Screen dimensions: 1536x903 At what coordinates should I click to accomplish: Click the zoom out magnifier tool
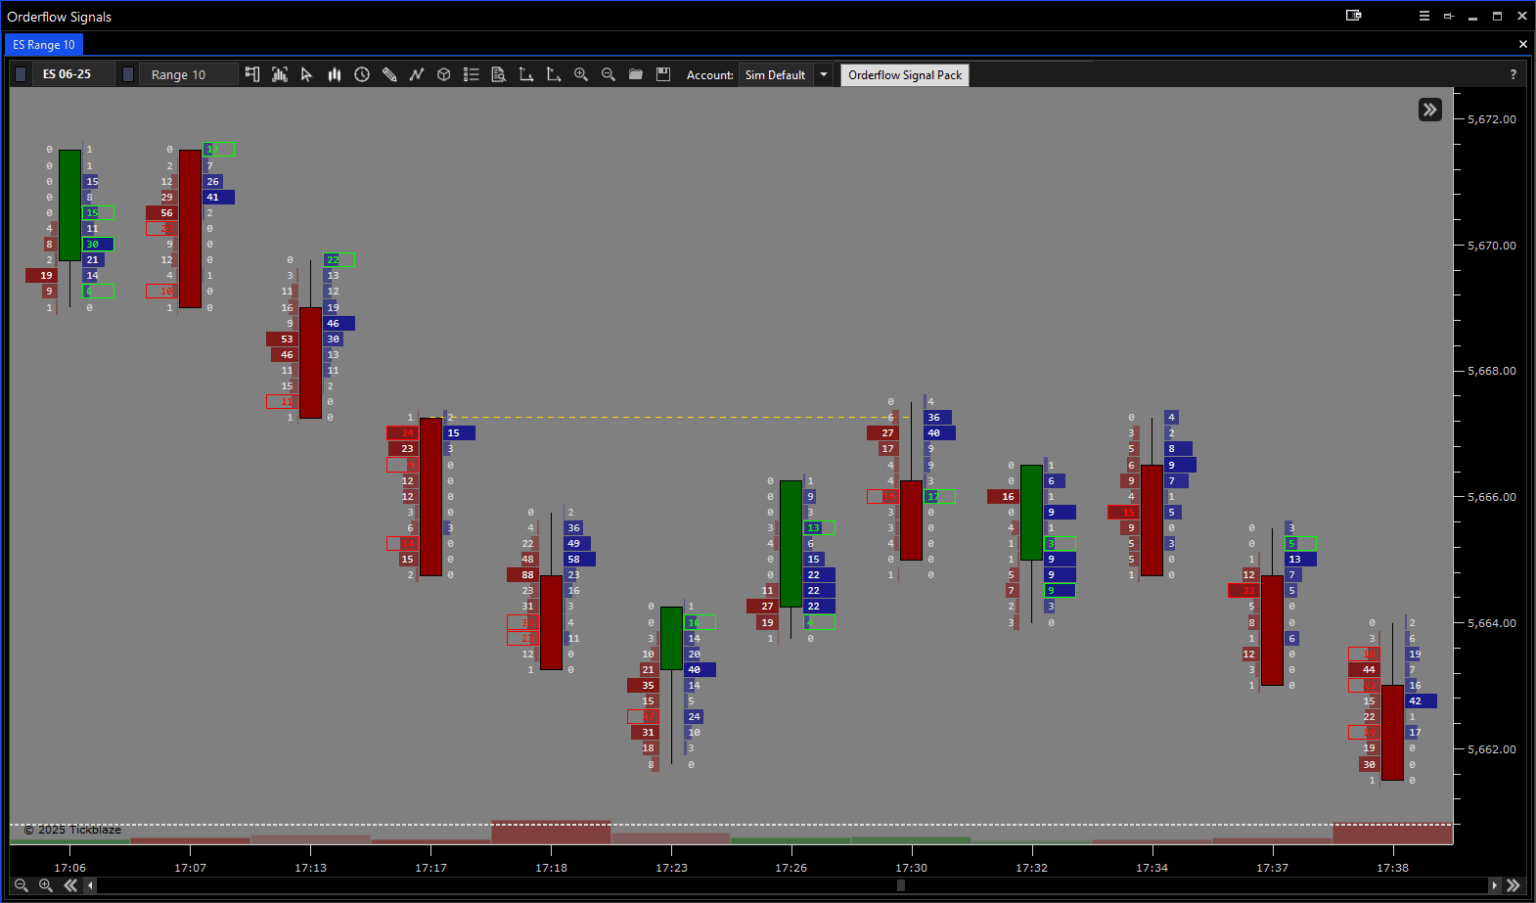click(x=608, y=74)
